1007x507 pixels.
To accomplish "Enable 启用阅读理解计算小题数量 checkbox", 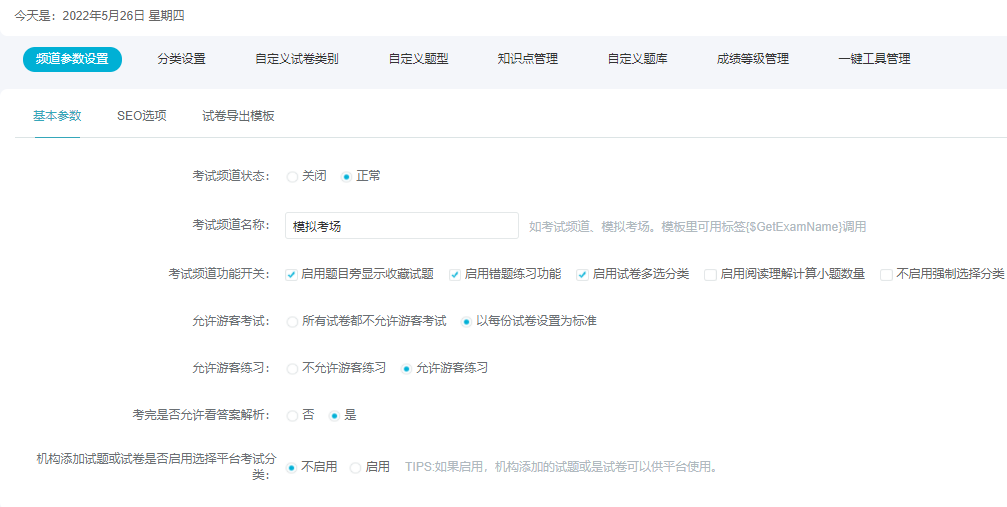I will [710, 274].
